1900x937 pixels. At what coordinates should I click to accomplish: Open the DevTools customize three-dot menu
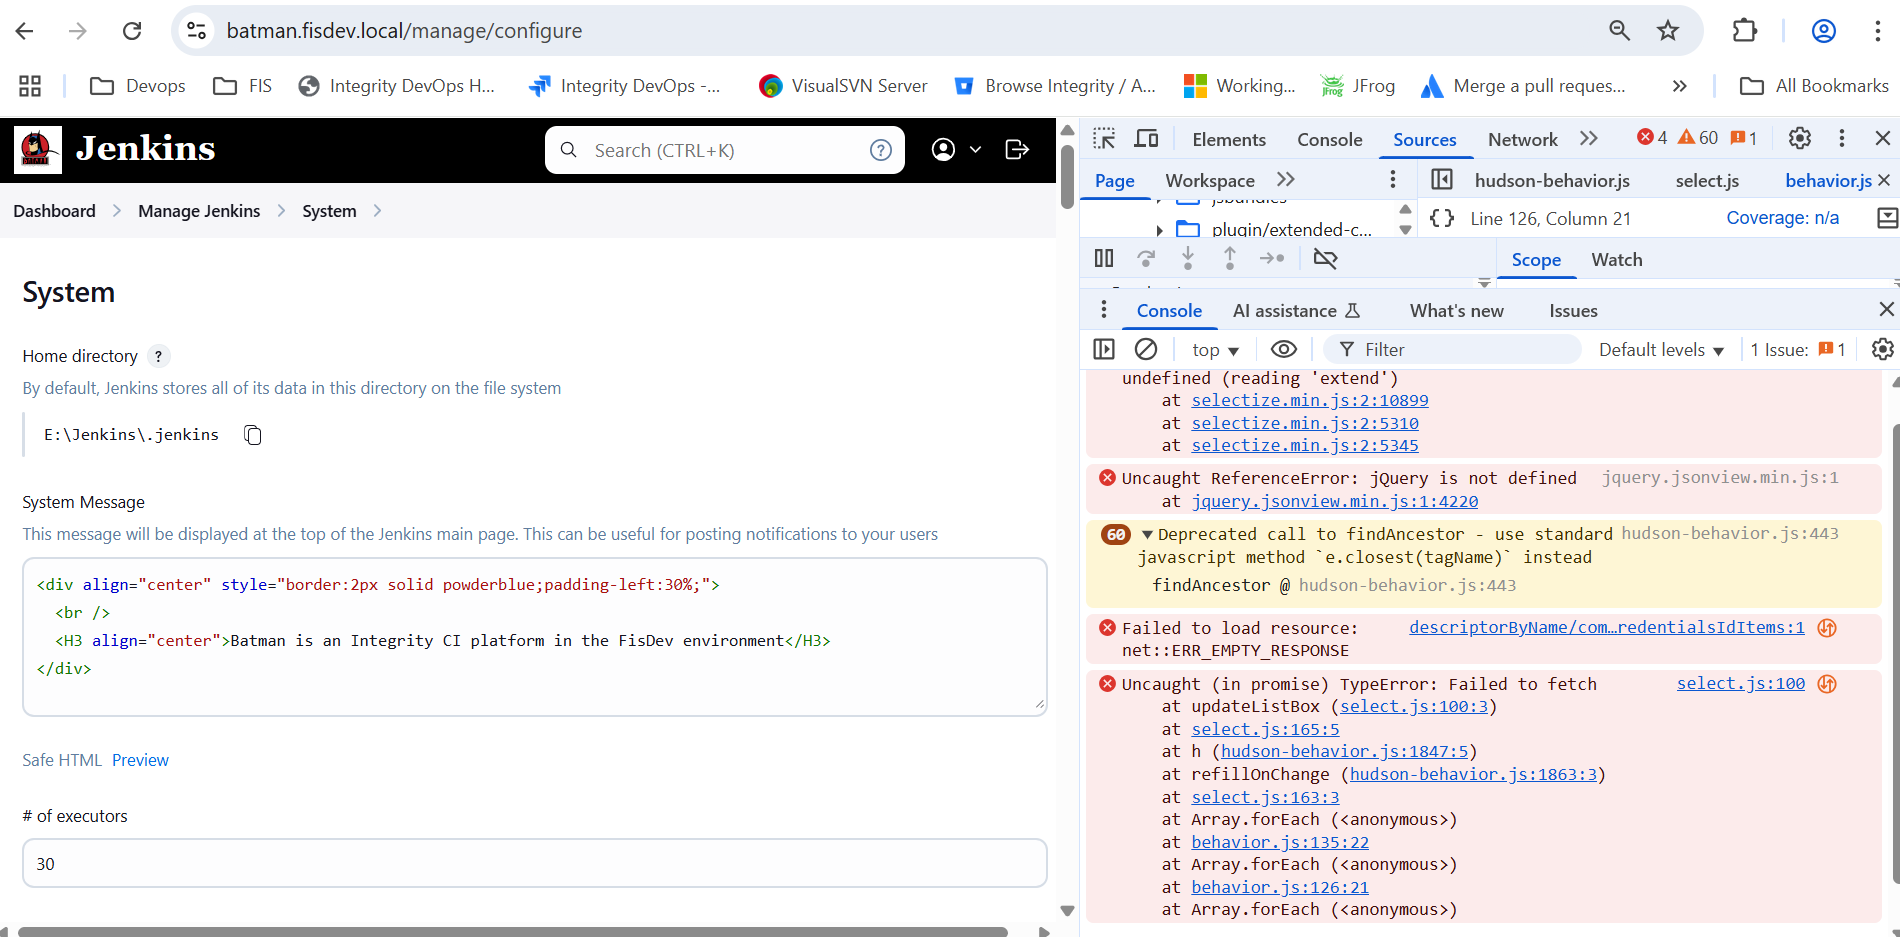(x=1842, y=138)
